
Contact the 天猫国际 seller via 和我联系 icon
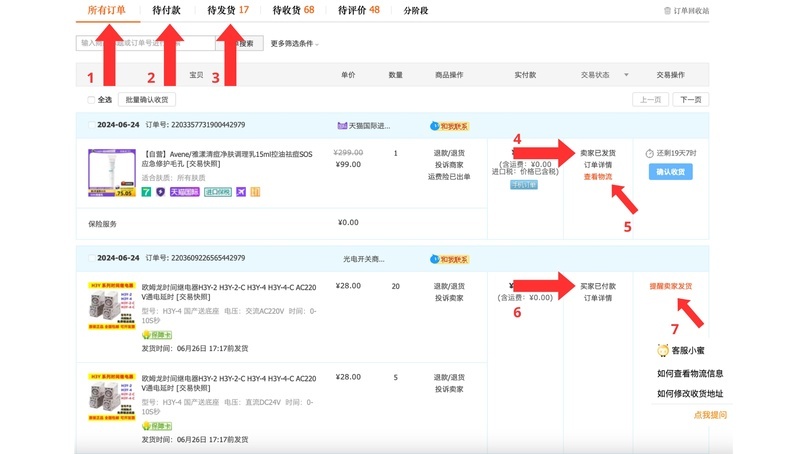click(x=449, y=126)
